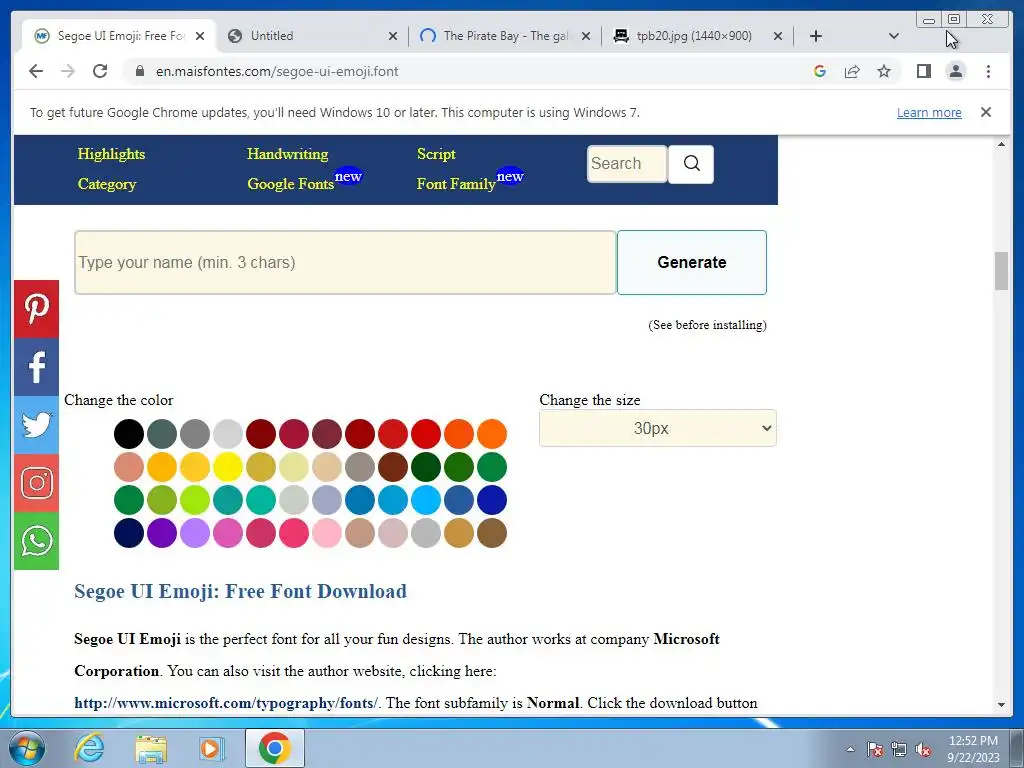View site information lock icon
The height and width of the screenshot is (768, 1024).
click(x=139, y=71)
